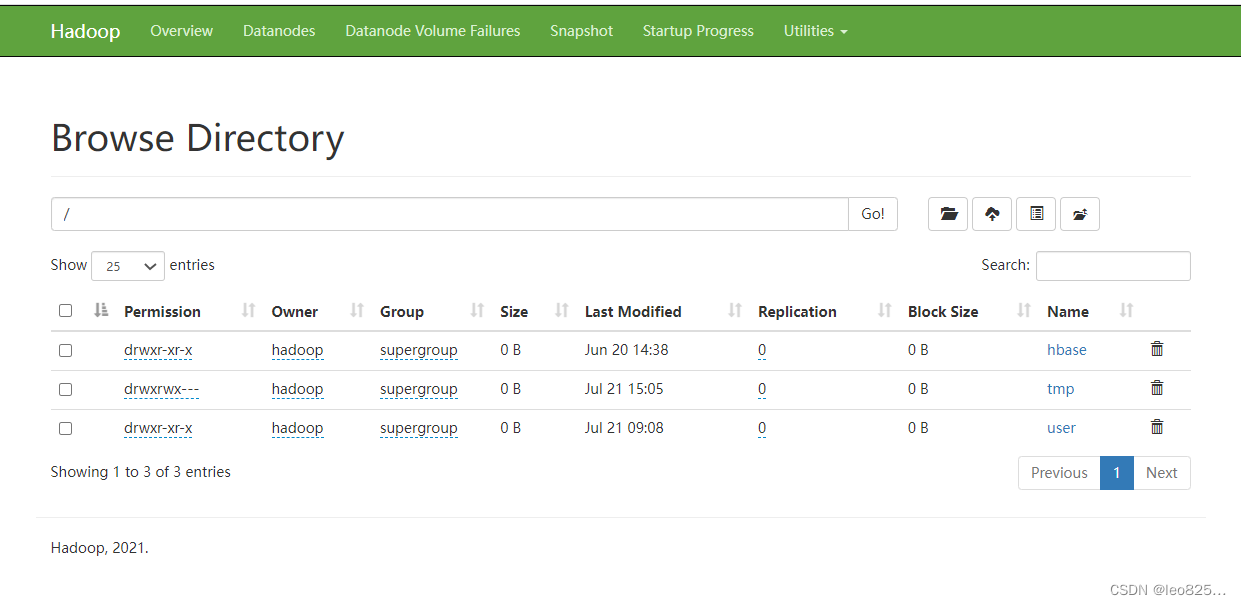Open the user directory link

pos(1061,428)
